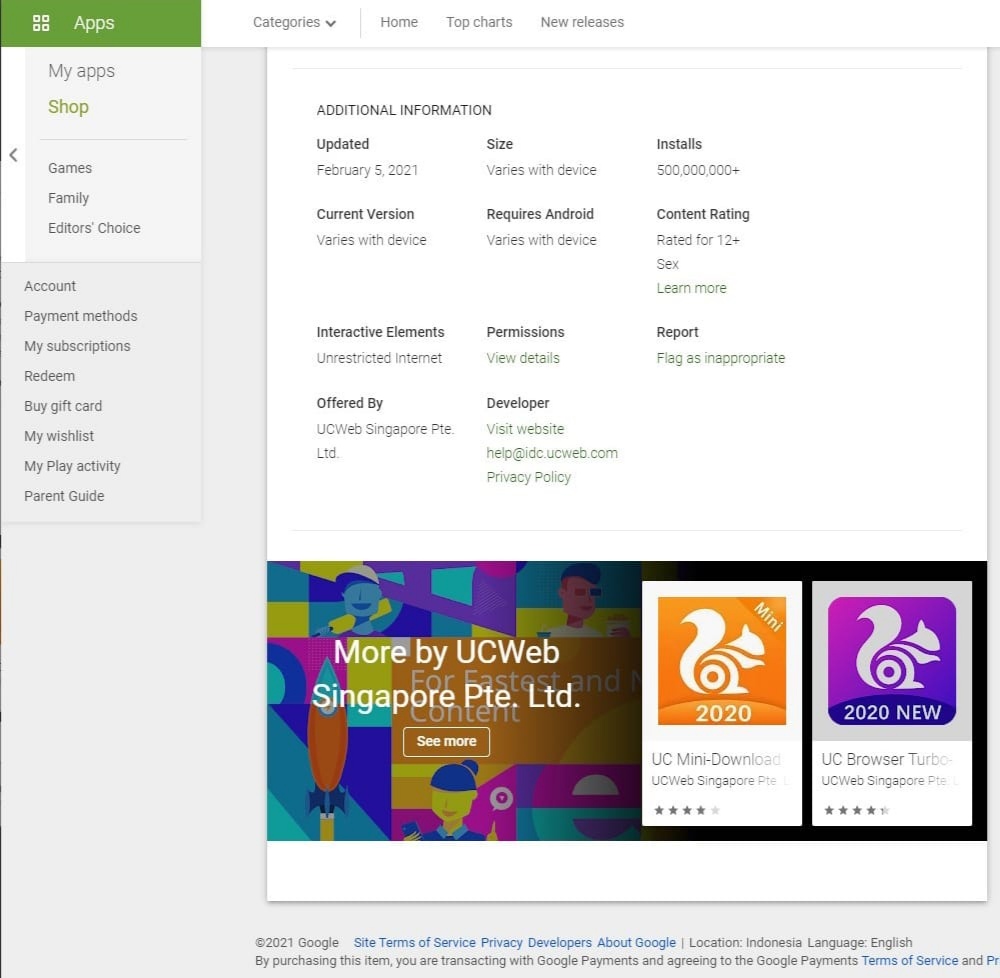Screen dimensions: 1000x978
Task: Click the help@idc.ucweb.com email link
Action: 552,453
